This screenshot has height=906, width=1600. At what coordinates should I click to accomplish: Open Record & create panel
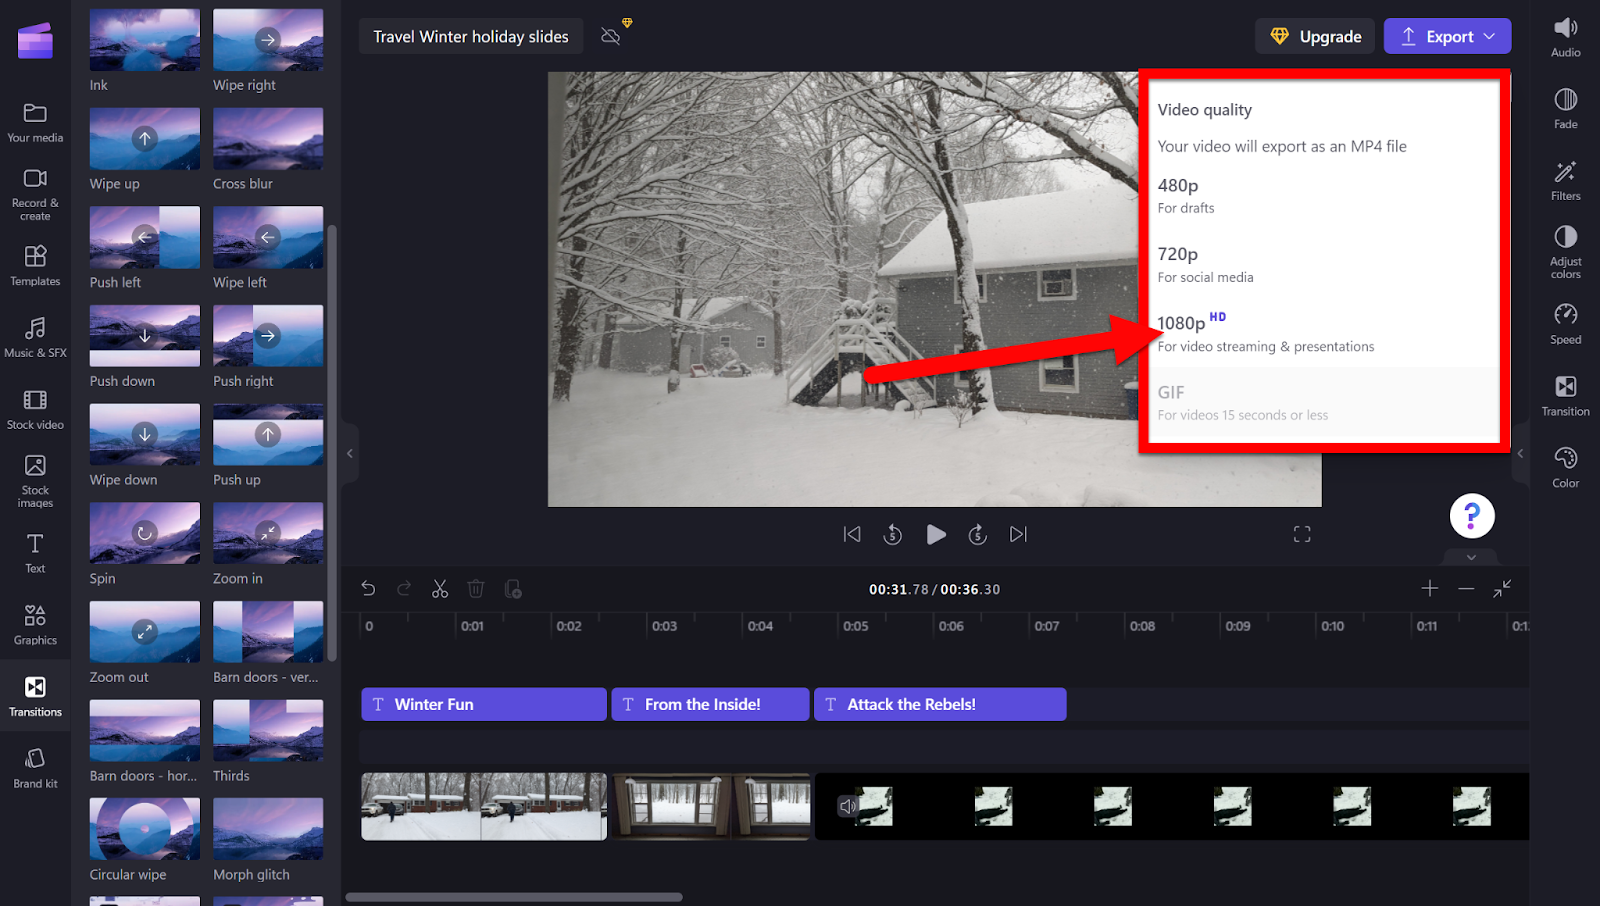[x=35, y=194]
